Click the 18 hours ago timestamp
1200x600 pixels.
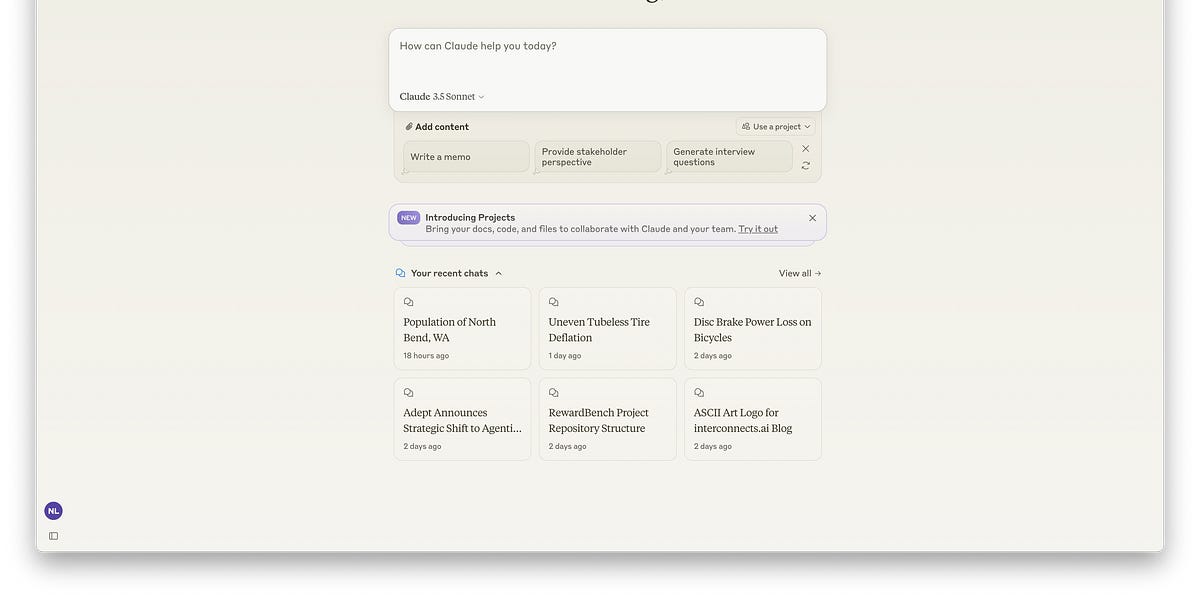click(x=426, y=356)
